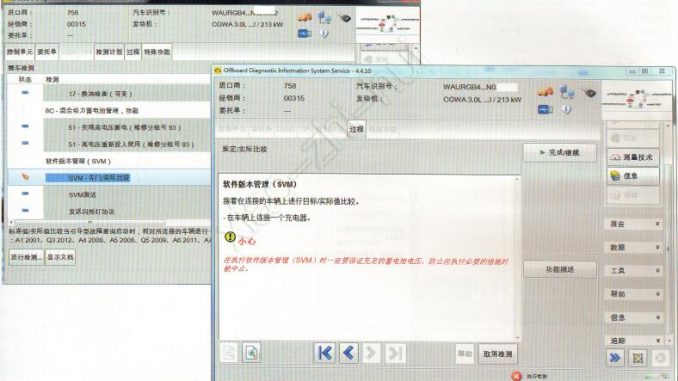Click the double chevron arrow icon at bottom right
This screenshot has width=678, height=381.
pos(615,358)
